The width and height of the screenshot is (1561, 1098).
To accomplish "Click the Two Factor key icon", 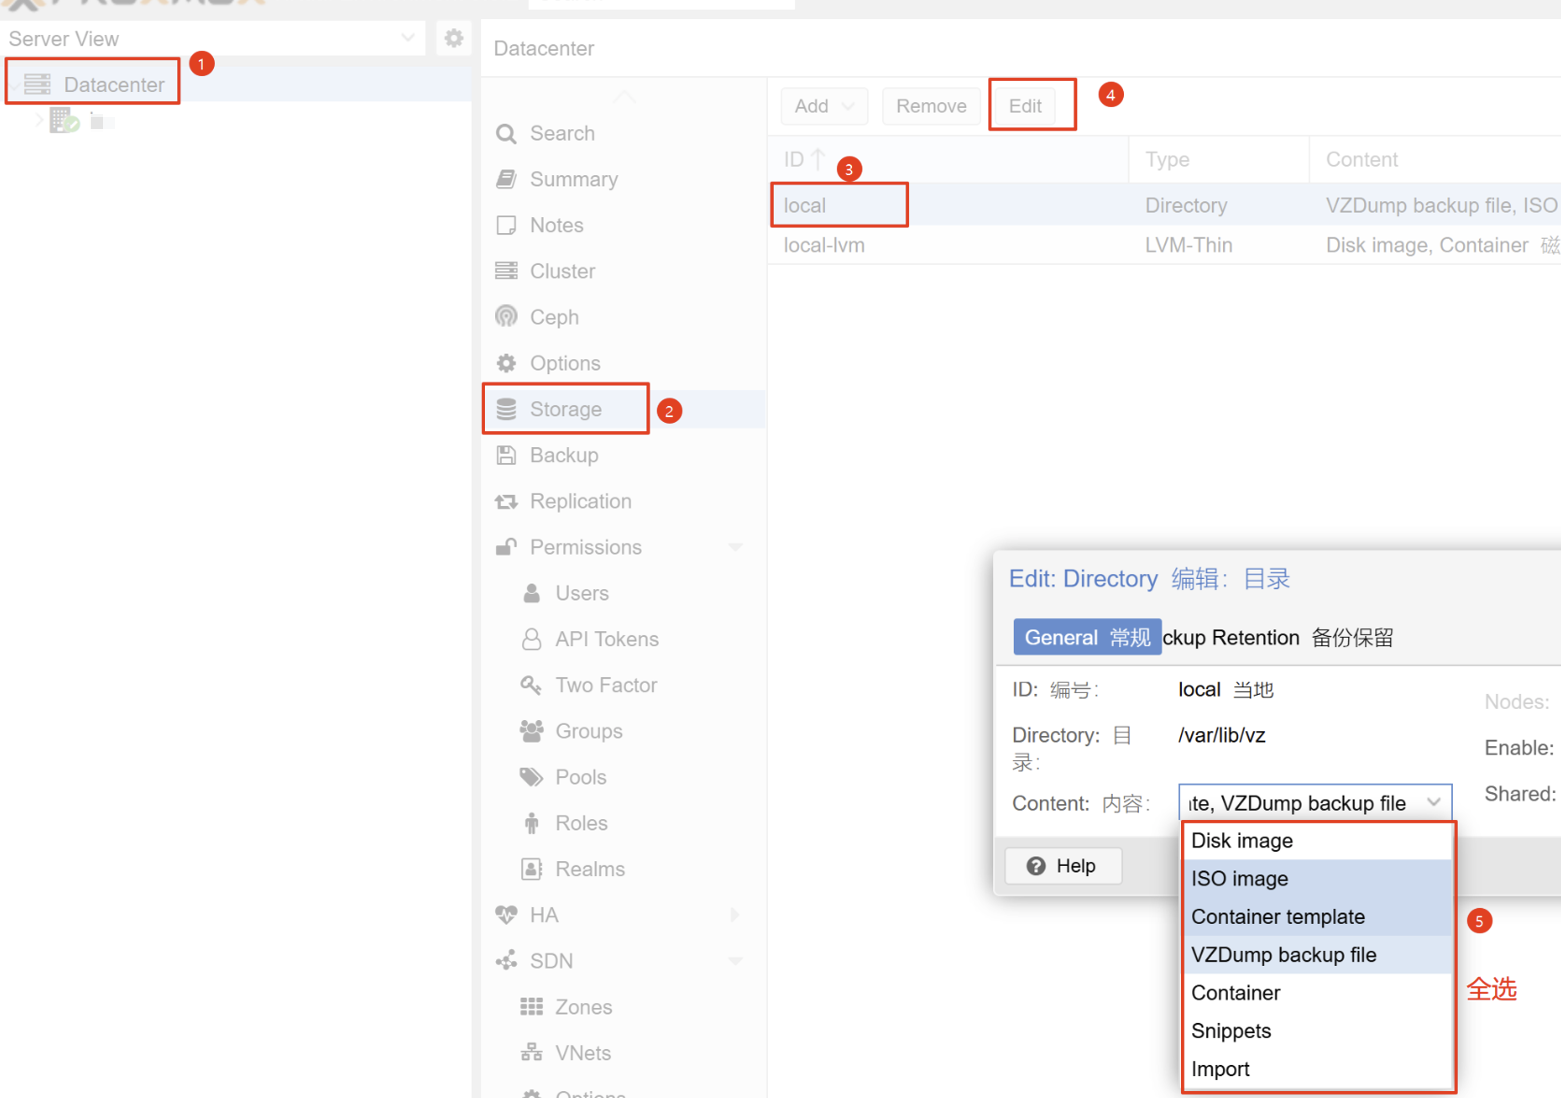I will 531,685.
